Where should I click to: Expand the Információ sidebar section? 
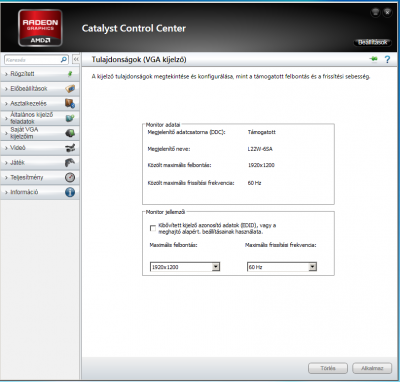click(40, 192)
